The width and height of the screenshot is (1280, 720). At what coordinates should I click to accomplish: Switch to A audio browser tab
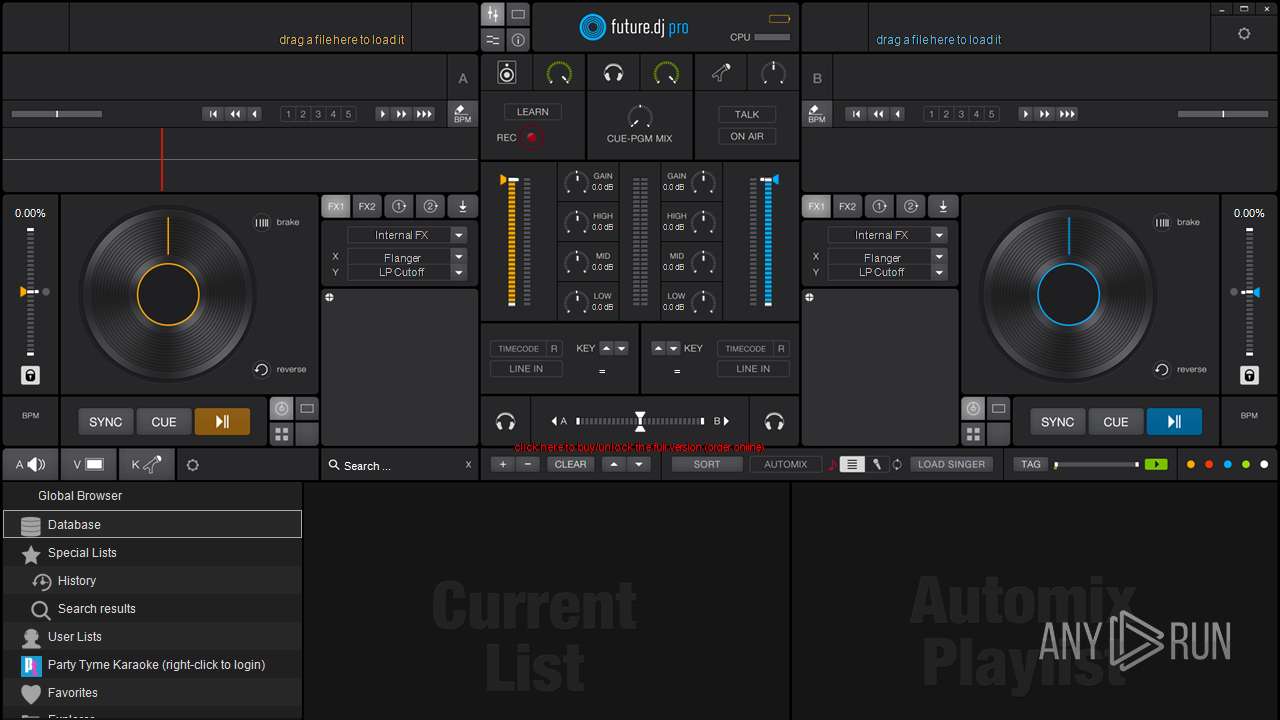coord(31,464)
